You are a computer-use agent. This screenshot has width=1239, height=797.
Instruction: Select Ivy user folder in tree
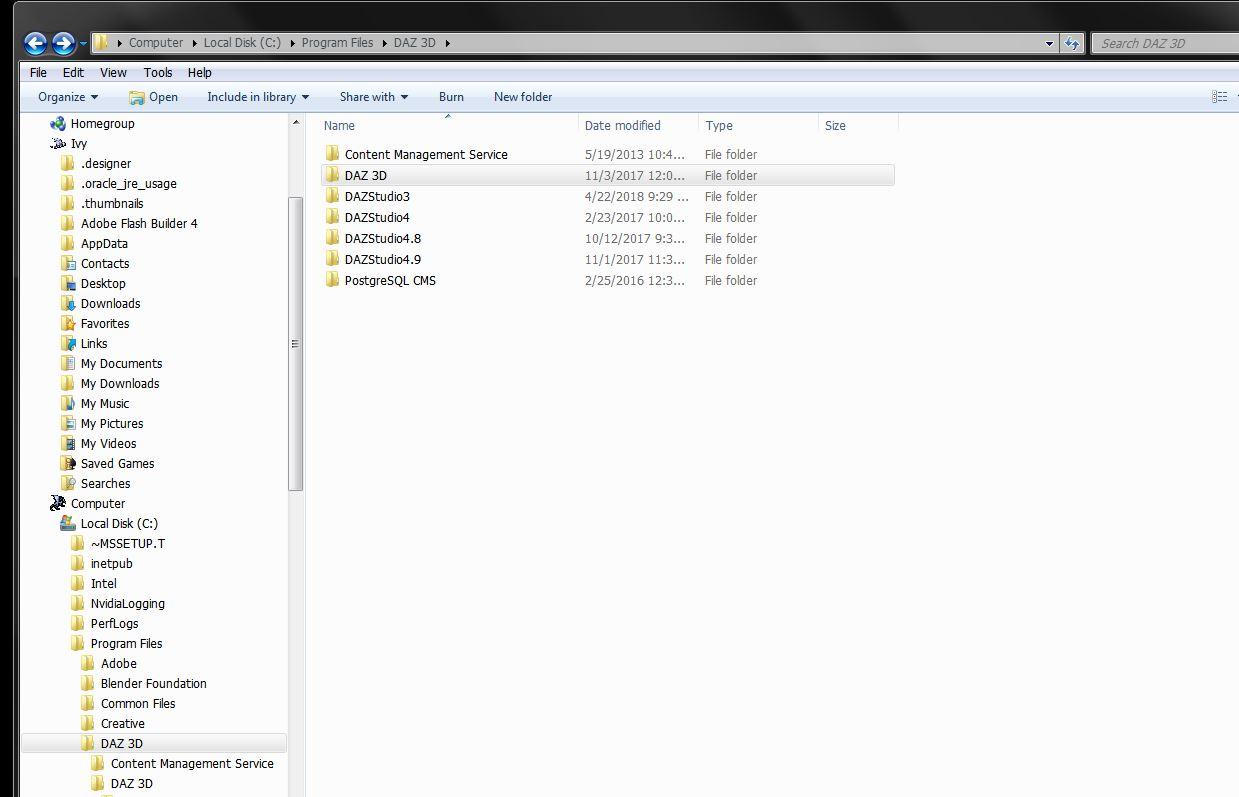click(79, 143)
